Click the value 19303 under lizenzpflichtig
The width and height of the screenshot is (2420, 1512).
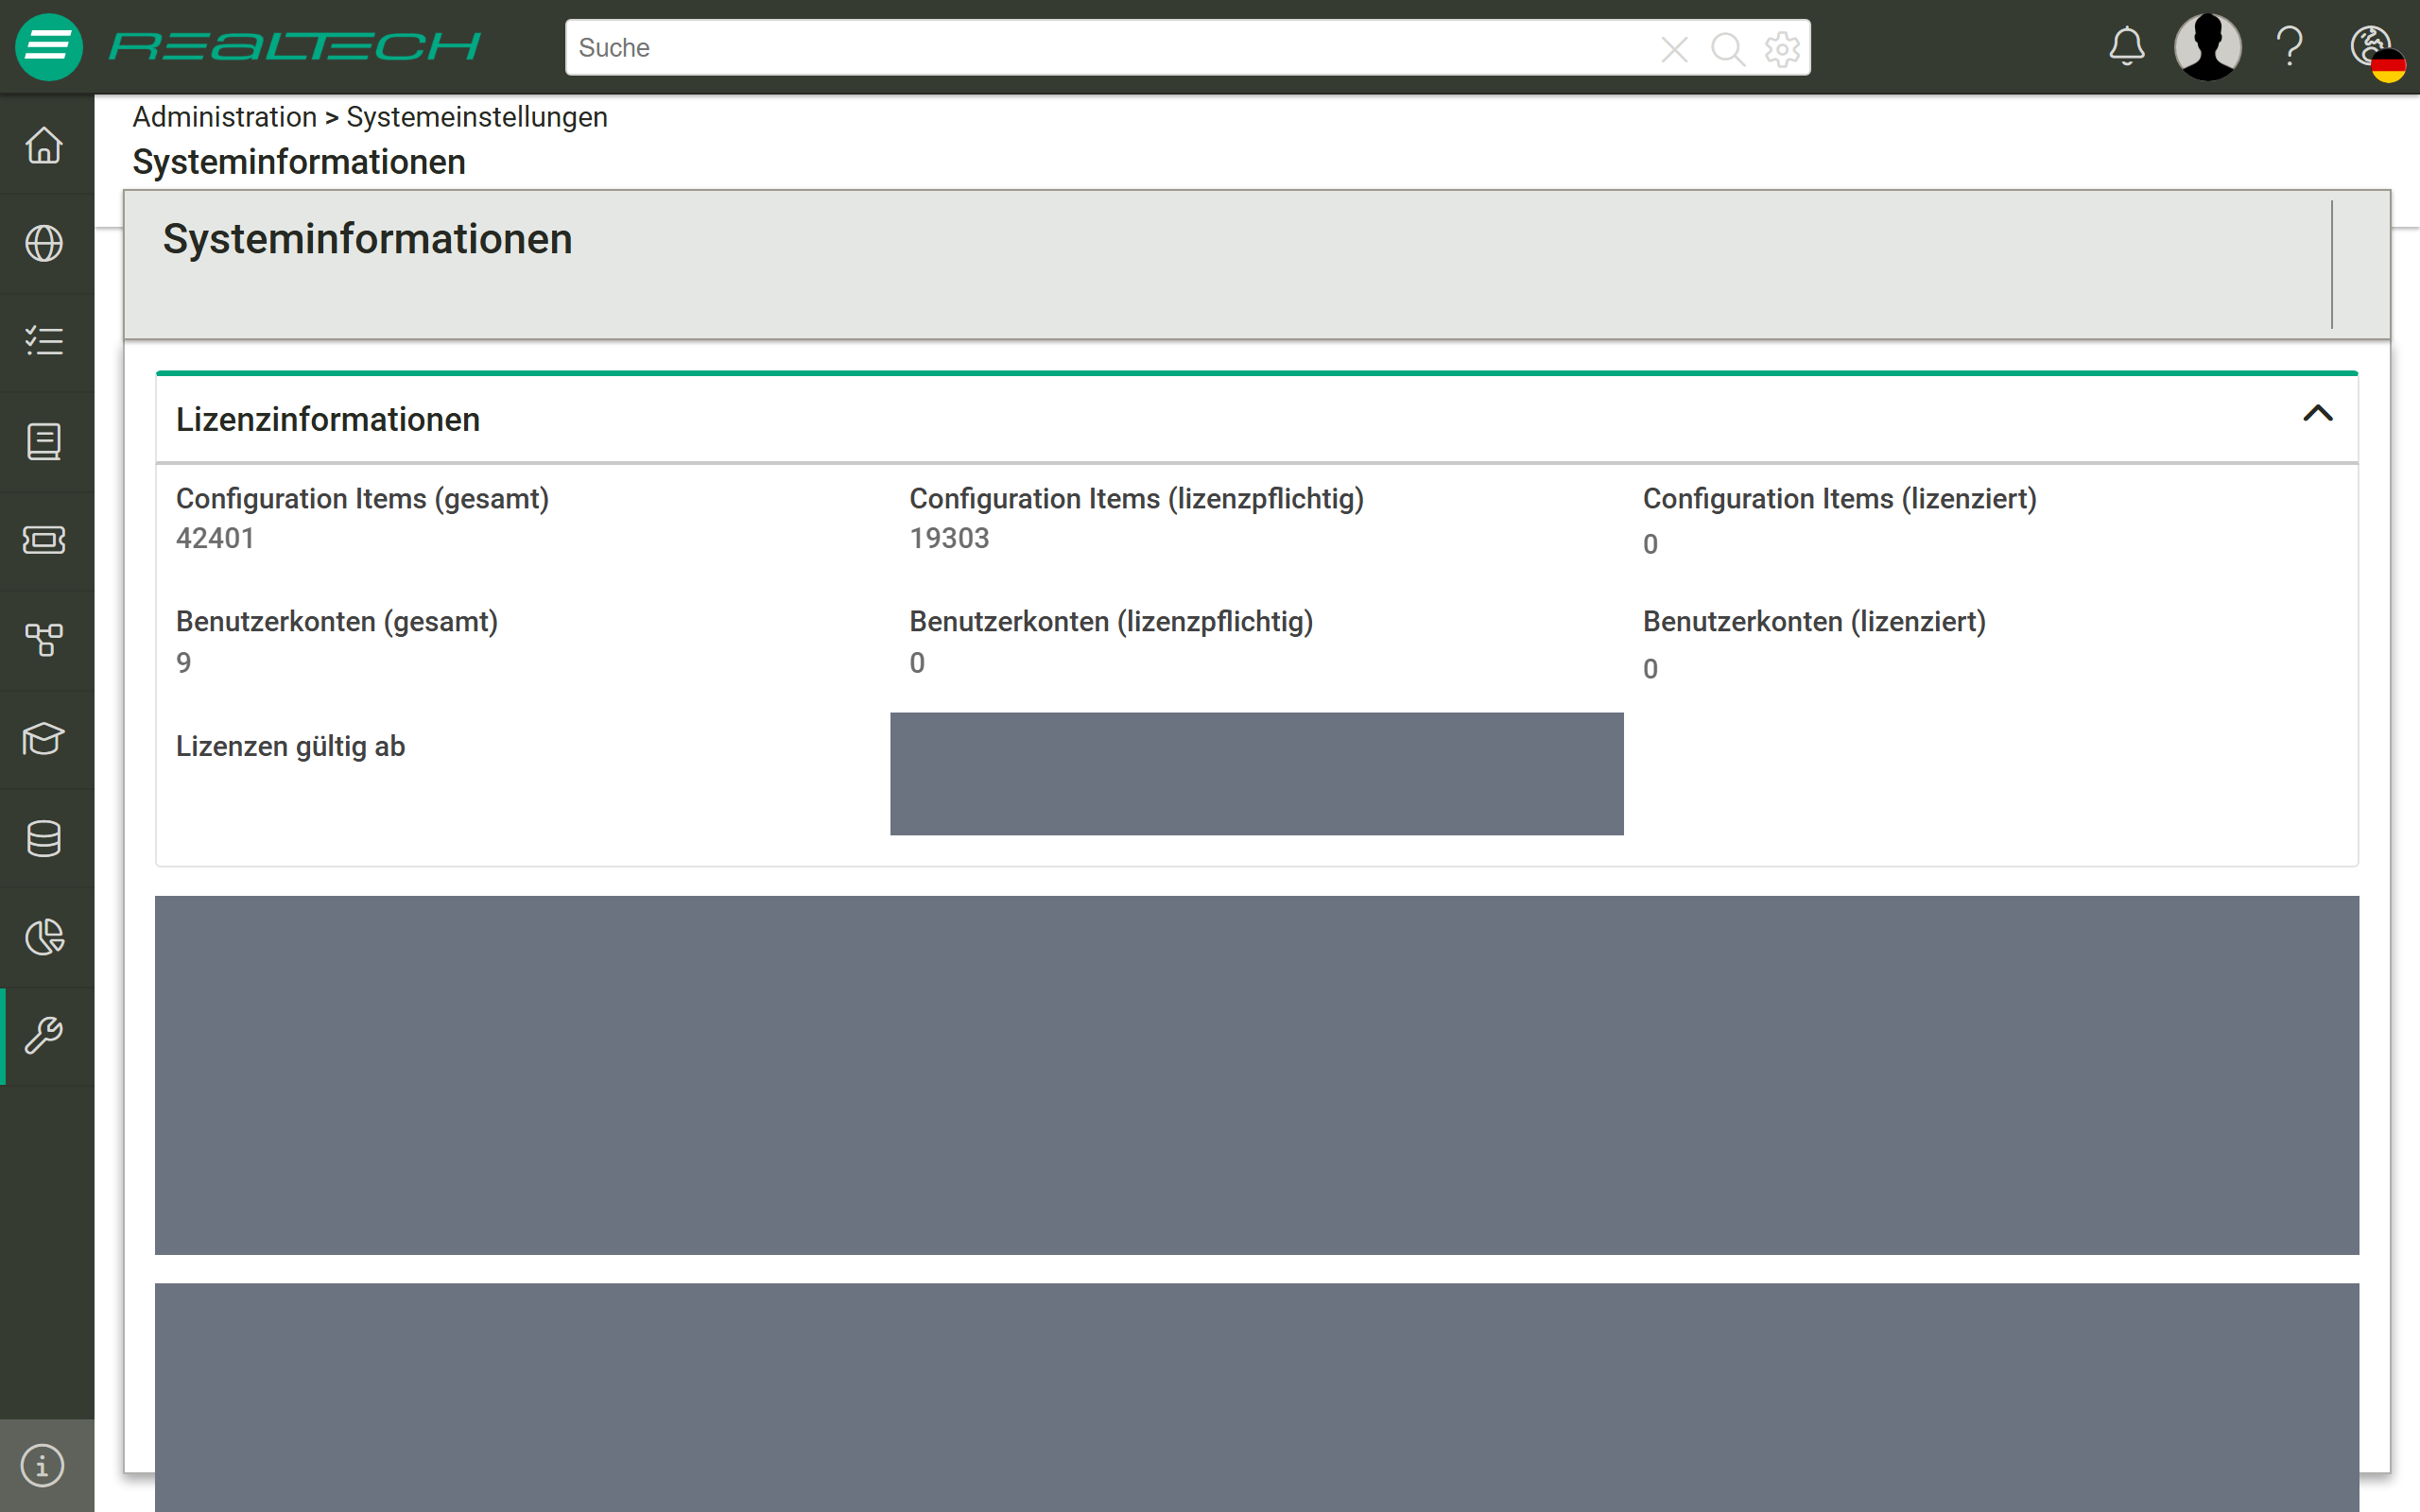coord(949,538)
